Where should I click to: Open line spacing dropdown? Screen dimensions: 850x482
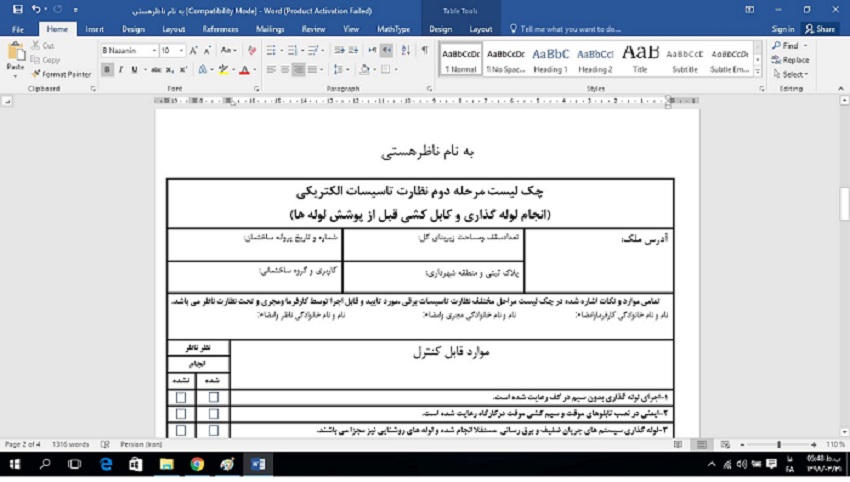[340, 69]
